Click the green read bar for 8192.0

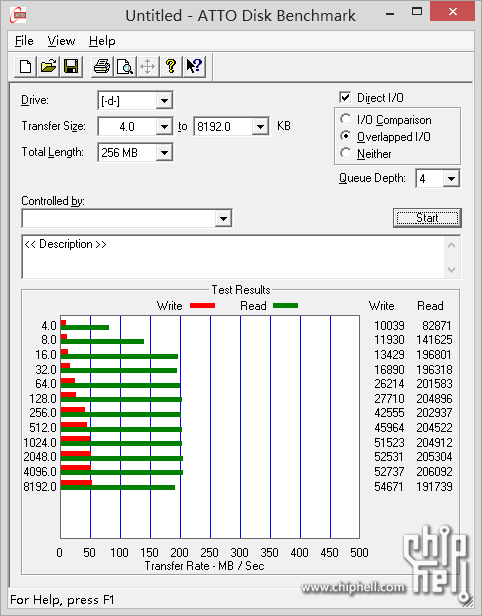(118, 488)
